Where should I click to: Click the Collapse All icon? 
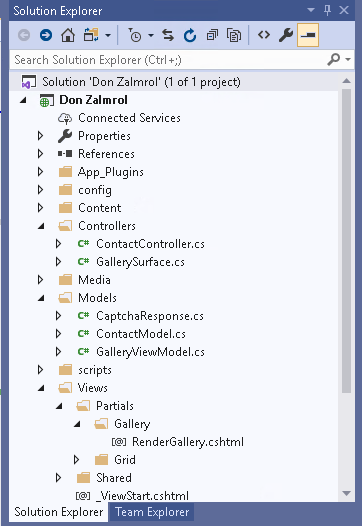click(212, 35)
